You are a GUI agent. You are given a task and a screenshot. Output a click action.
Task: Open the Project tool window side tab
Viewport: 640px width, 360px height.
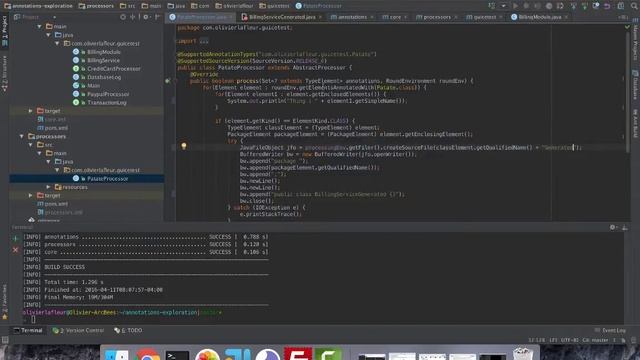(x=4, y=32)
